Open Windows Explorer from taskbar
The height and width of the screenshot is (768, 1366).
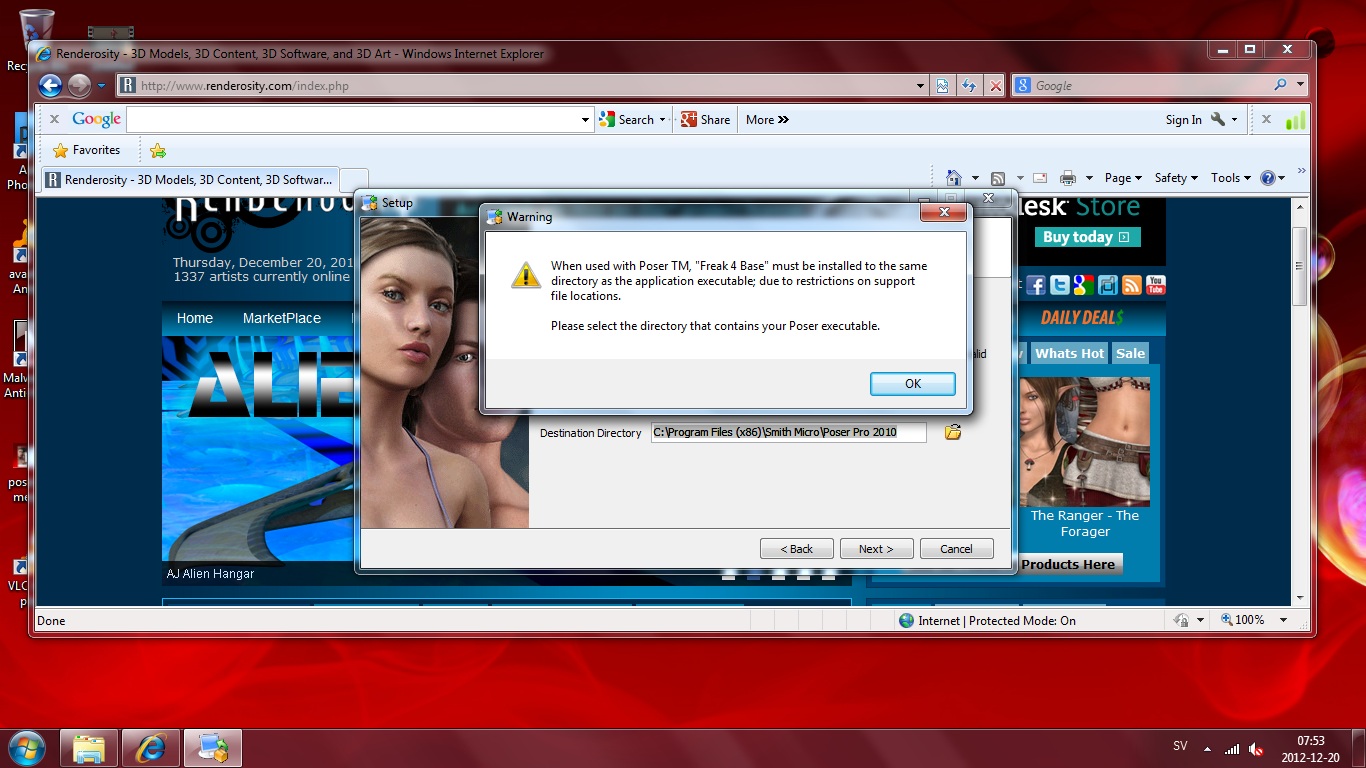point(88,748)
